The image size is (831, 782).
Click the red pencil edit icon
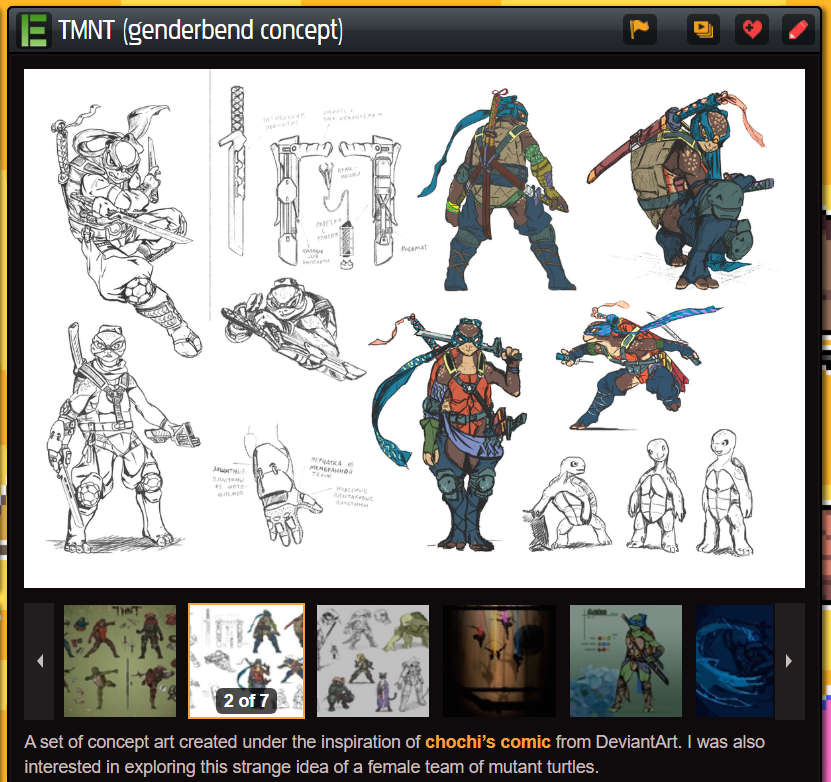click(x=799, y=29)
